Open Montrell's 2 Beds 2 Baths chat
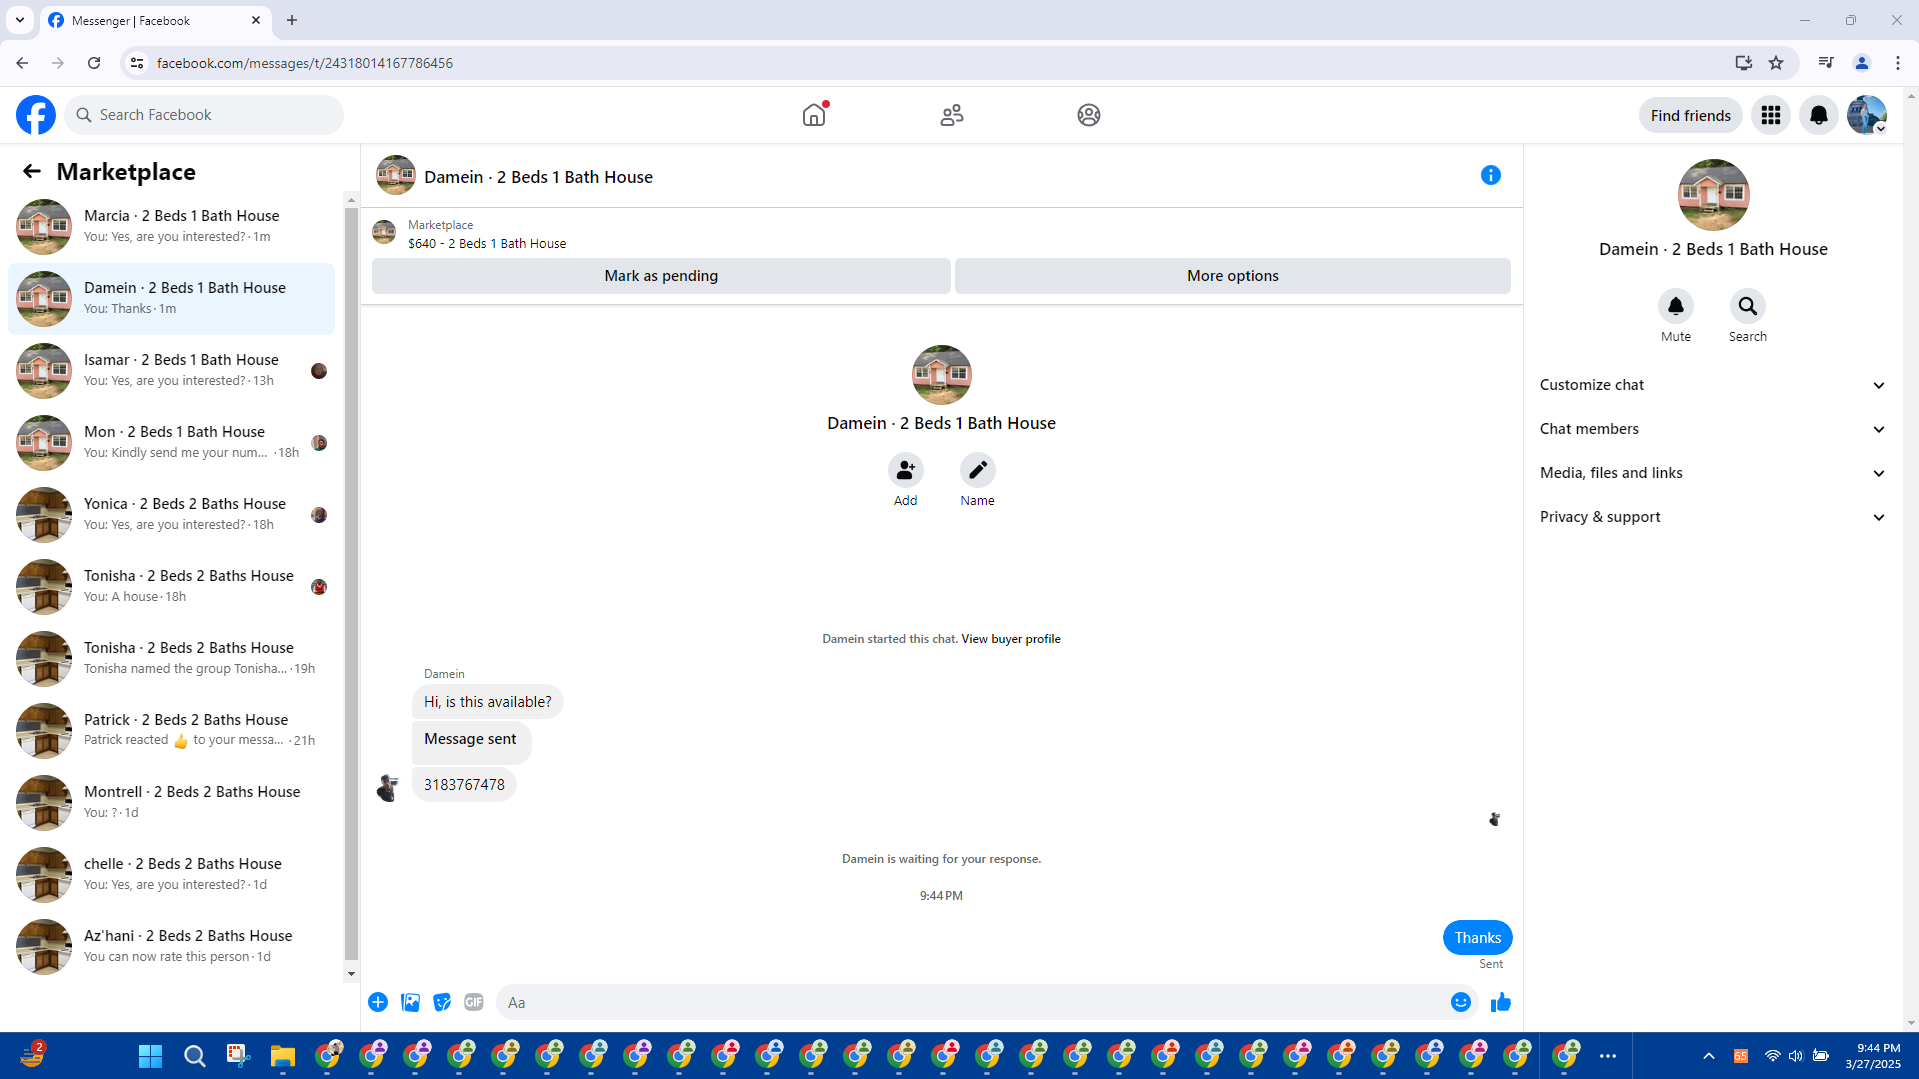Viewport: 1919px width, 1079px height. [172, 803]
